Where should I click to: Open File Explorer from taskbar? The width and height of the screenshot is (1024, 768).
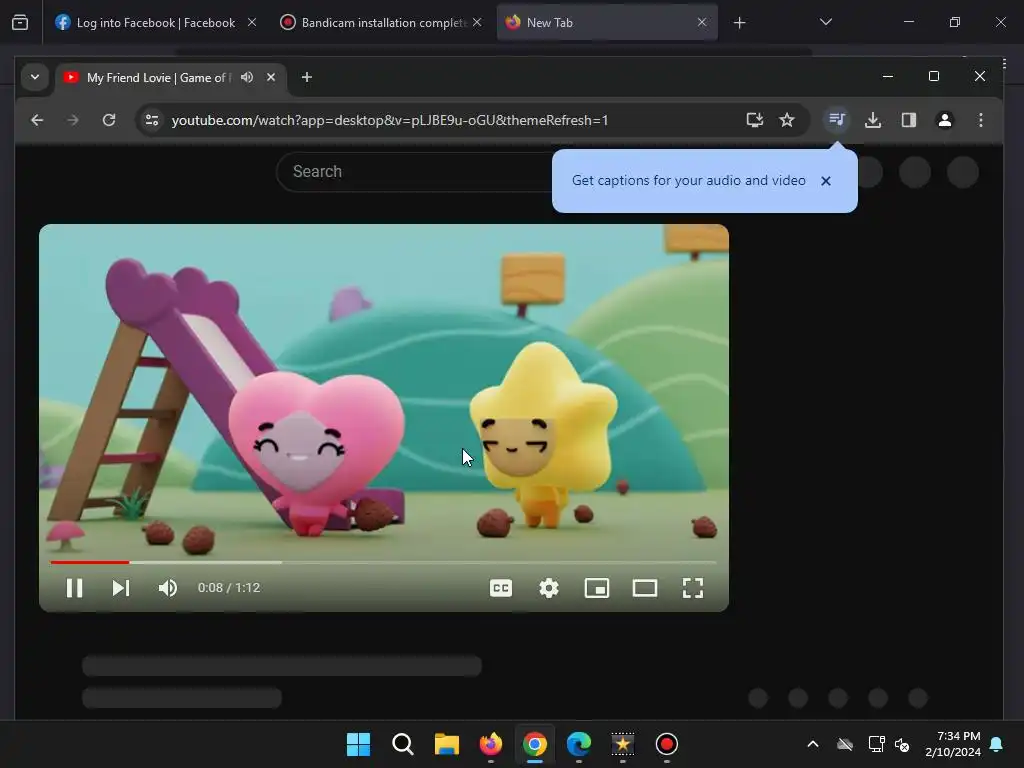click(x=447, y=744)
